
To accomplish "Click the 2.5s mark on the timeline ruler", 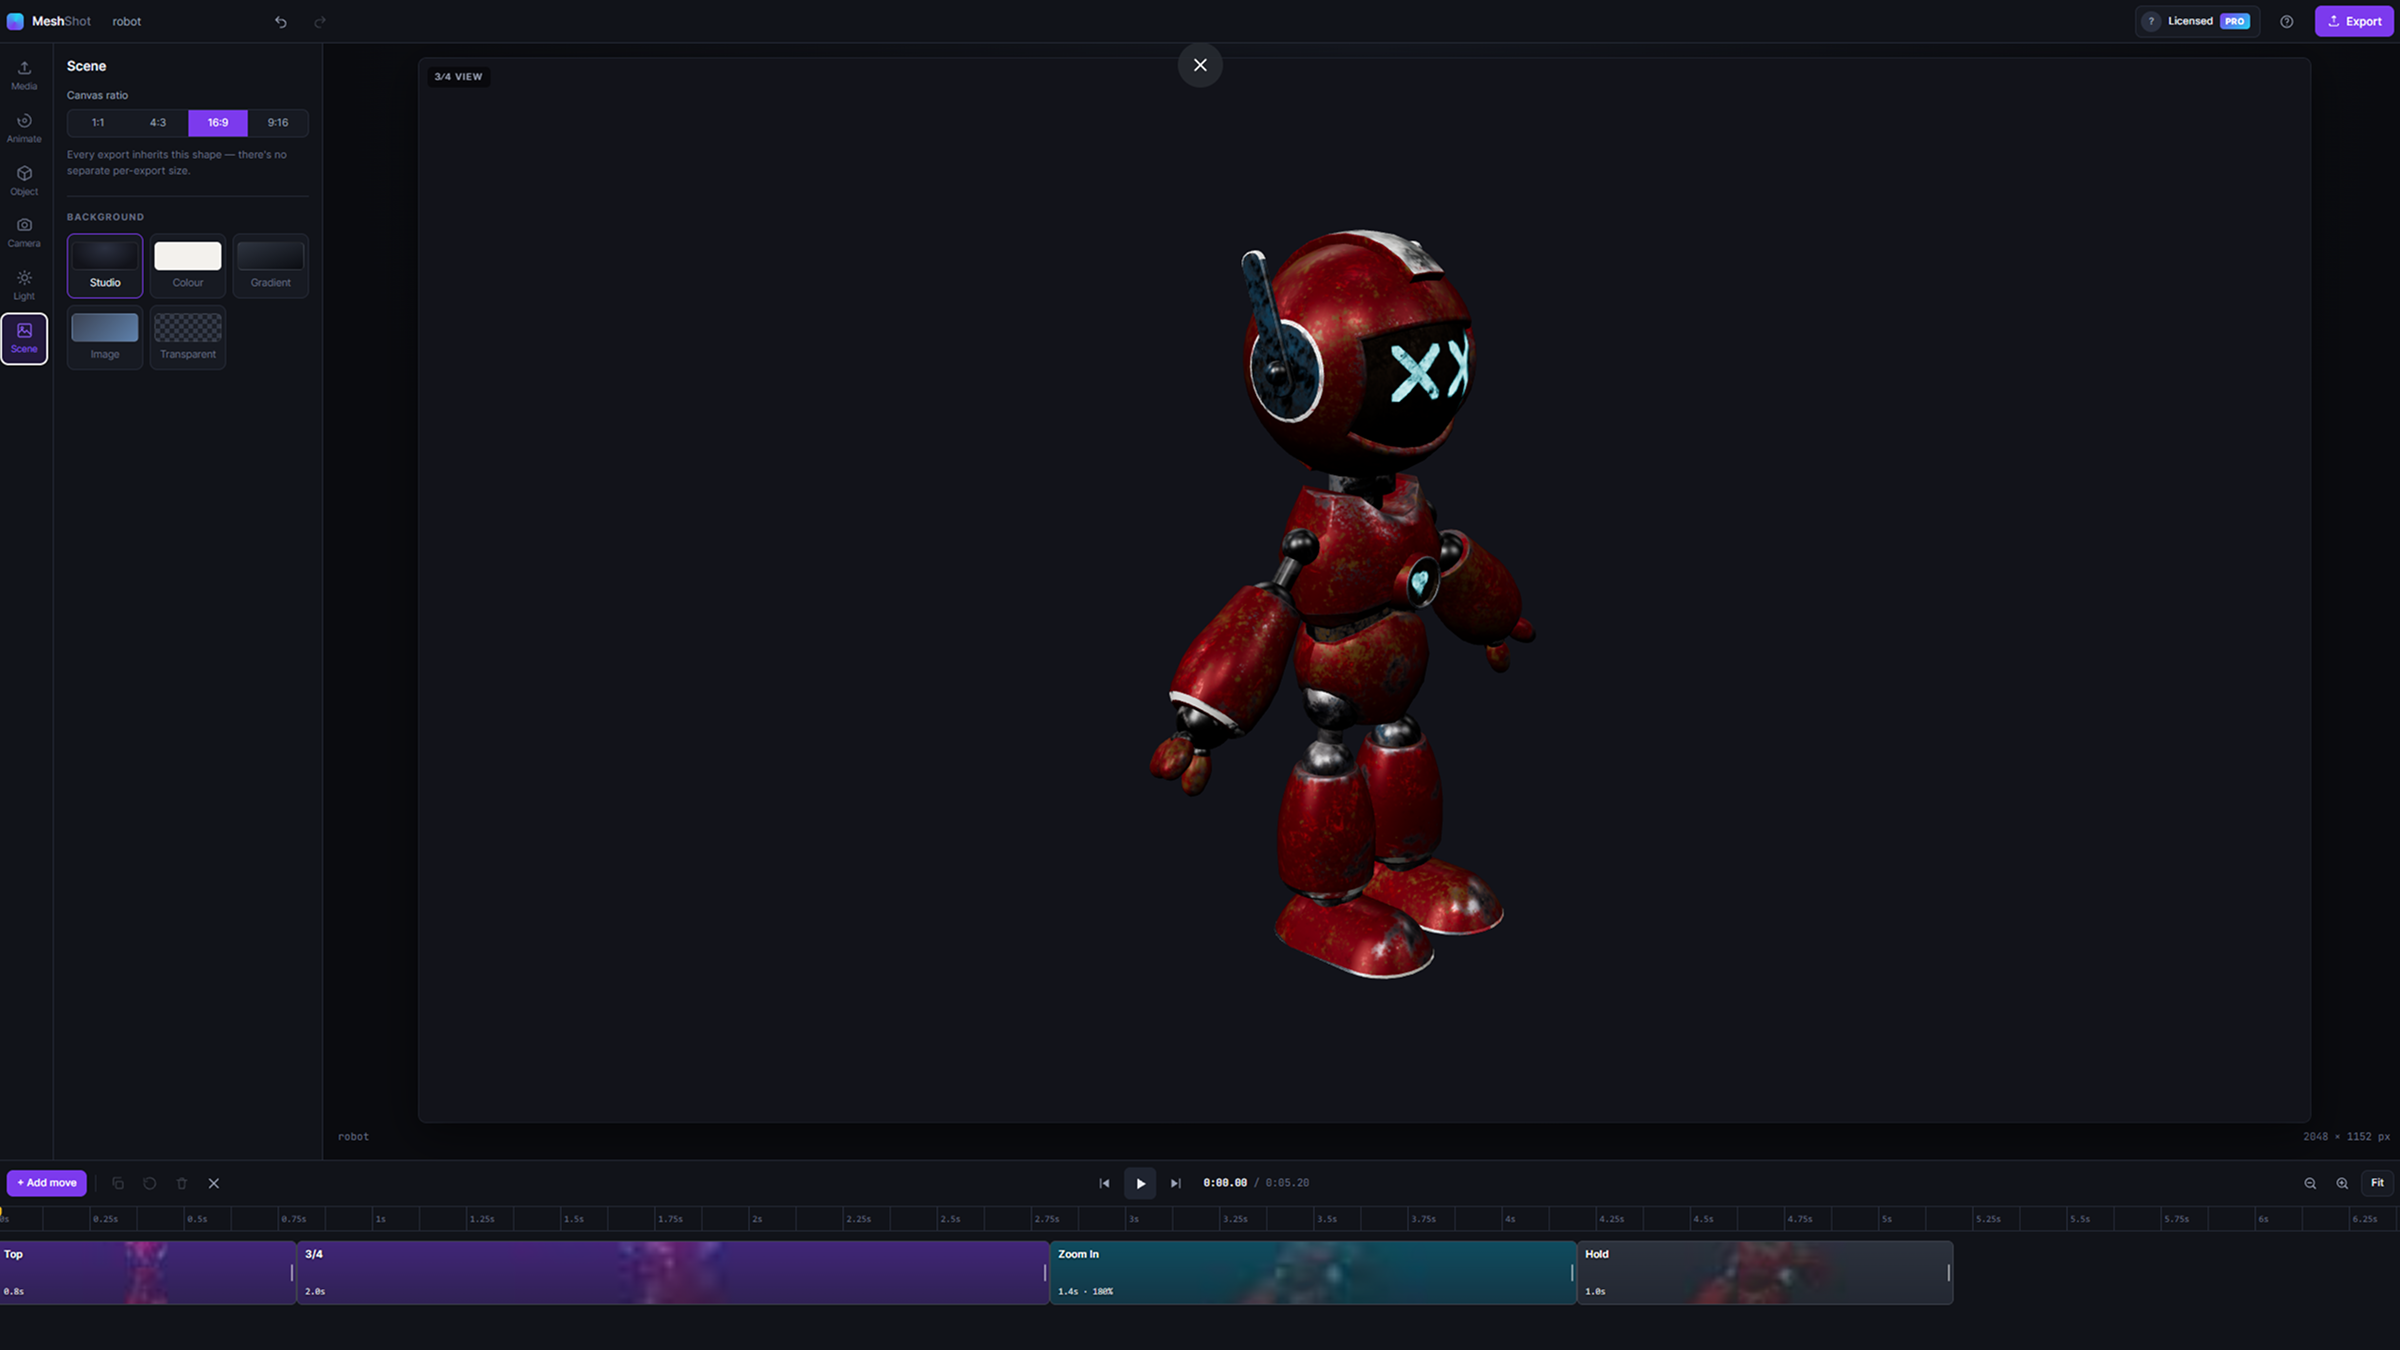I will pos(950,1219).
